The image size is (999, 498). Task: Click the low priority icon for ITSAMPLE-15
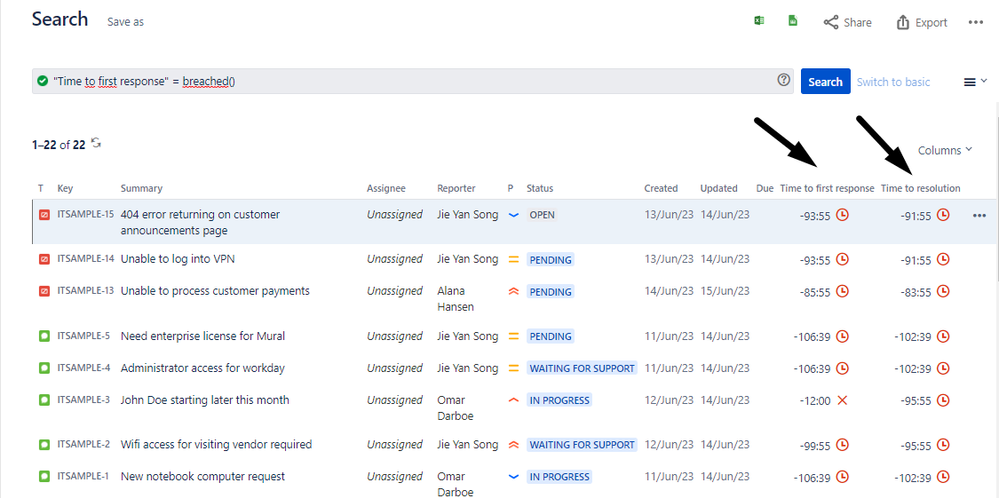click(x=514, y=215)
